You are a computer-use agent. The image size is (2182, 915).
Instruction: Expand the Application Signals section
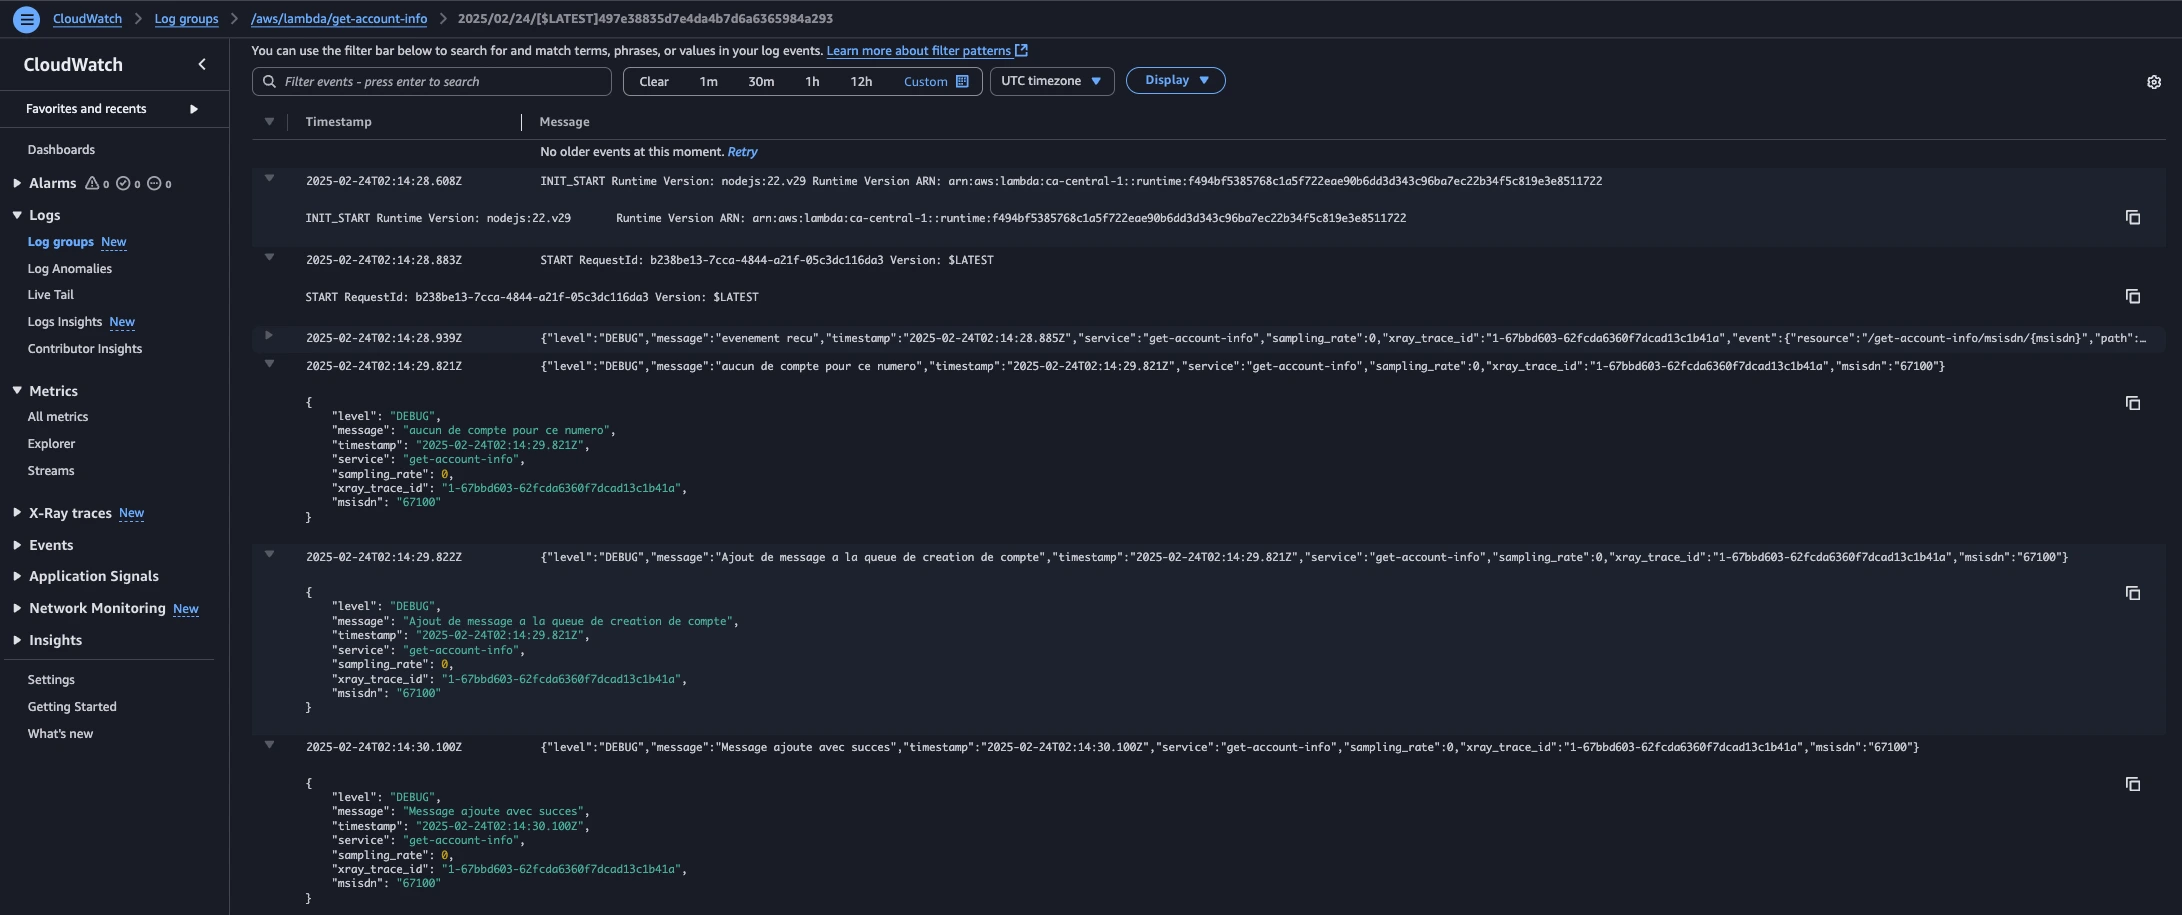click(17, 576)
